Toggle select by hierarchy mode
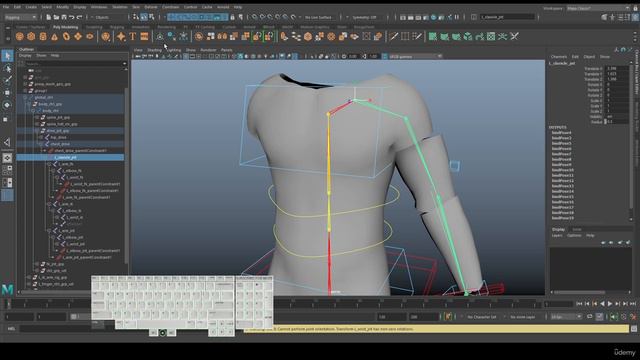This screenshot has width=640, height=360. (136, 17)
